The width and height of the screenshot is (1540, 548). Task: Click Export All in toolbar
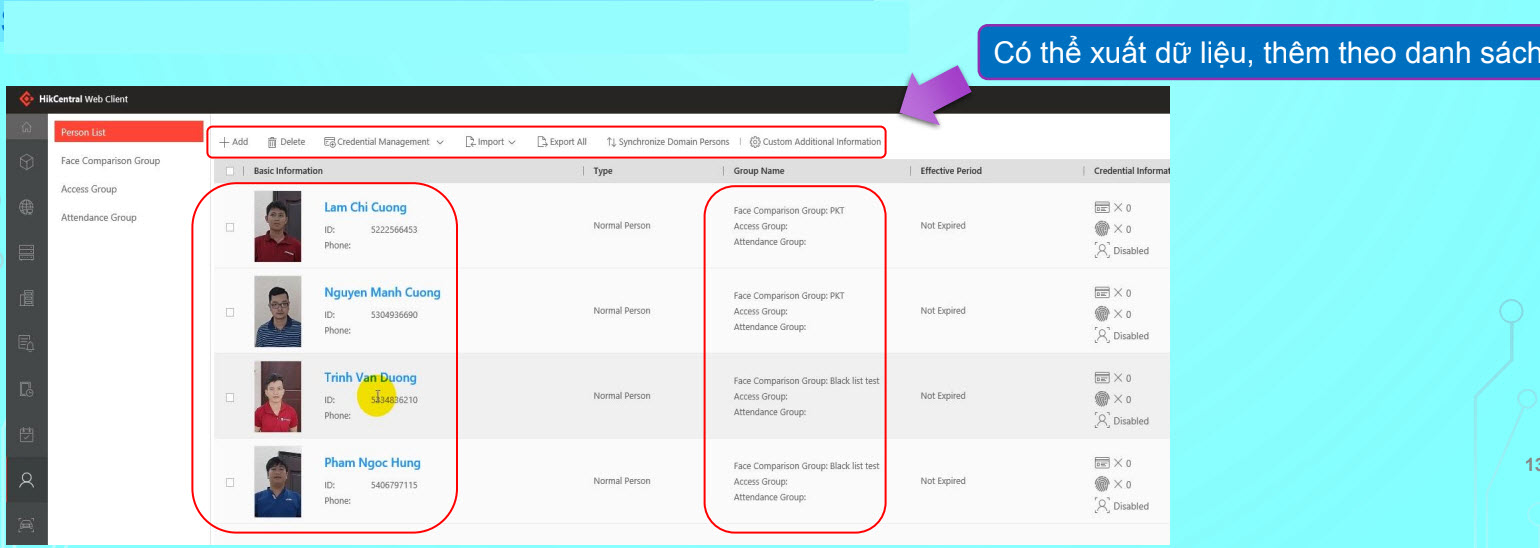[562, 142]
